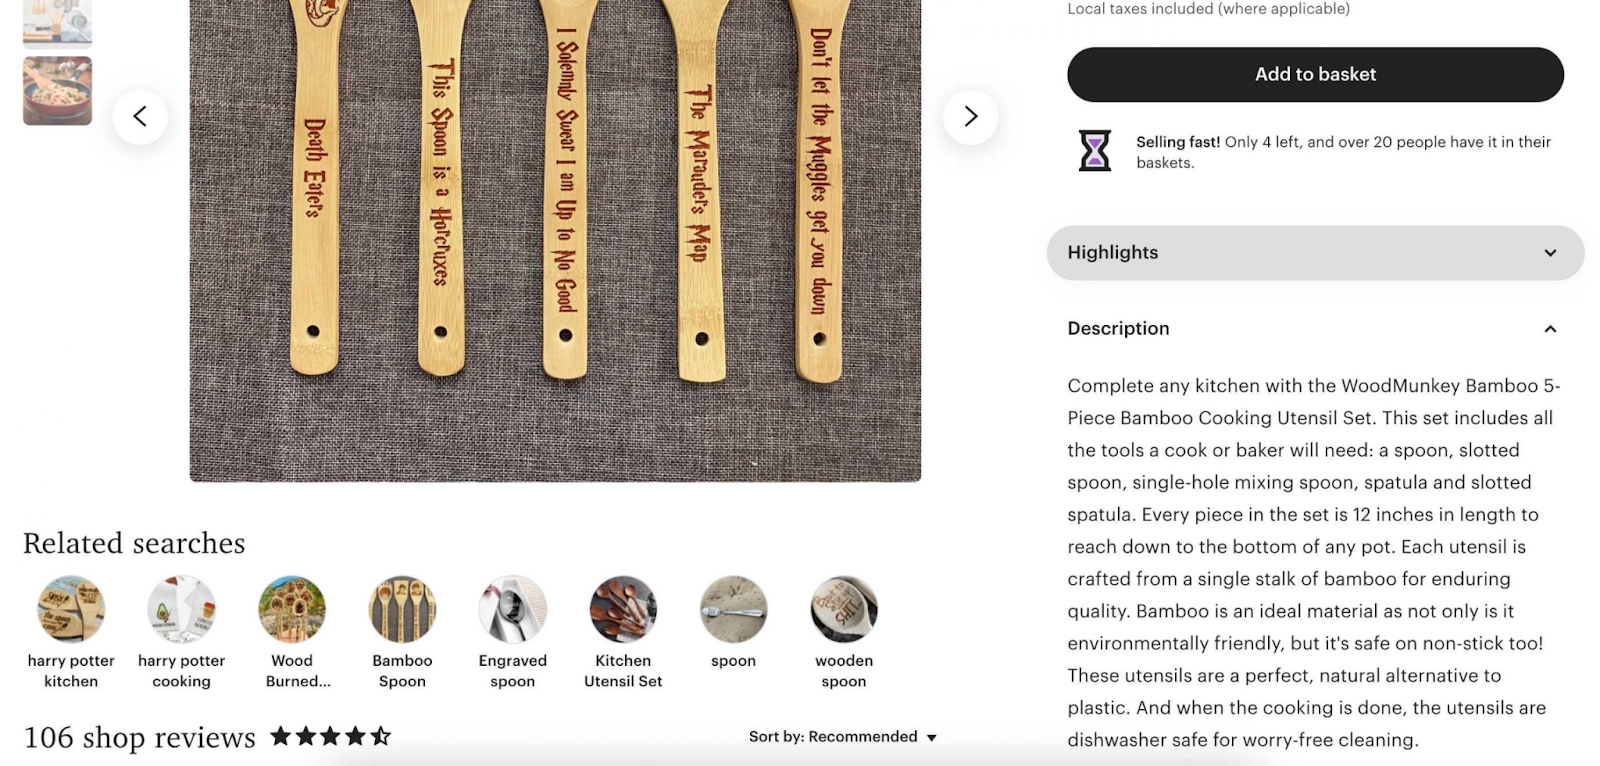Select the top partially visible product thumbnail
The width and height of the screenshot is (1600, 766).
(58, 23)
